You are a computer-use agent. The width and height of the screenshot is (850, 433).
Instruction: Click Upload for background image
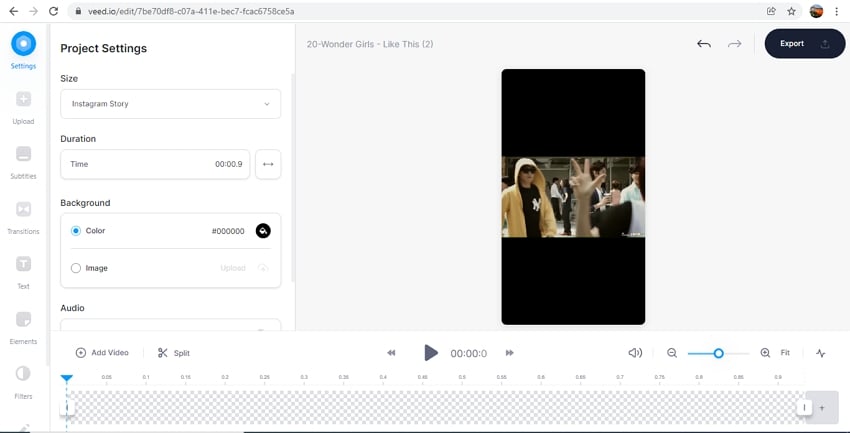pyautogui.click(x=233, y=268)
